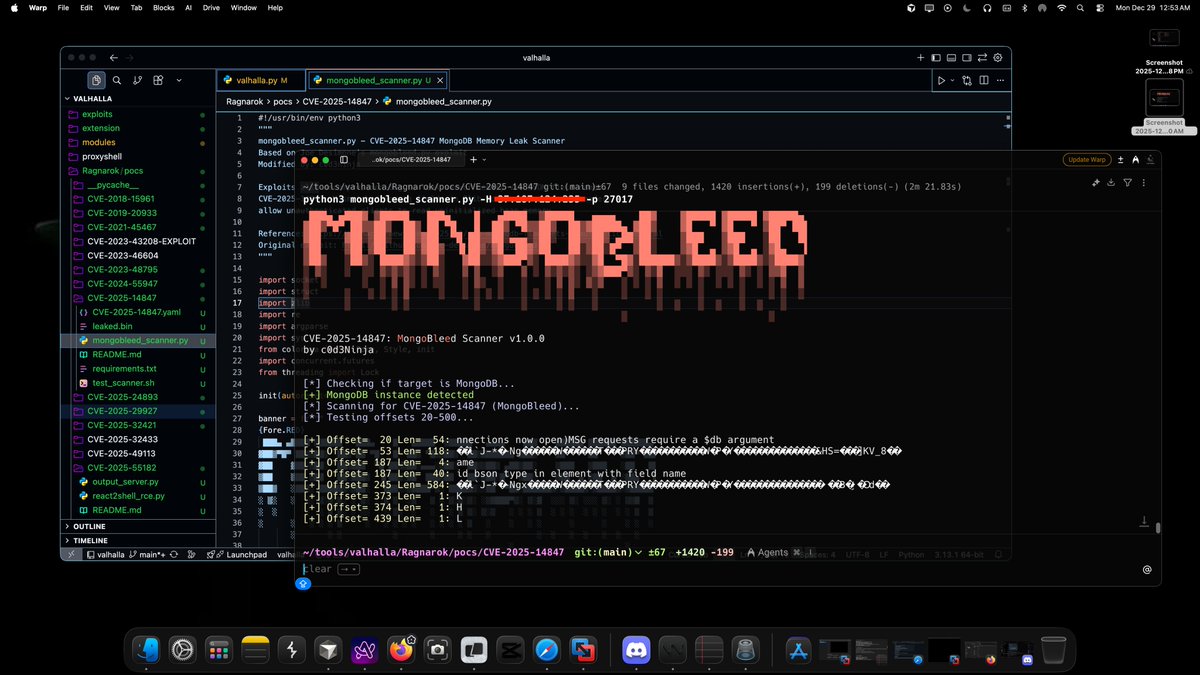Toggle the primary sidebar layout icon
This screenshot has height=675, width=1200.
pos(935,58)
